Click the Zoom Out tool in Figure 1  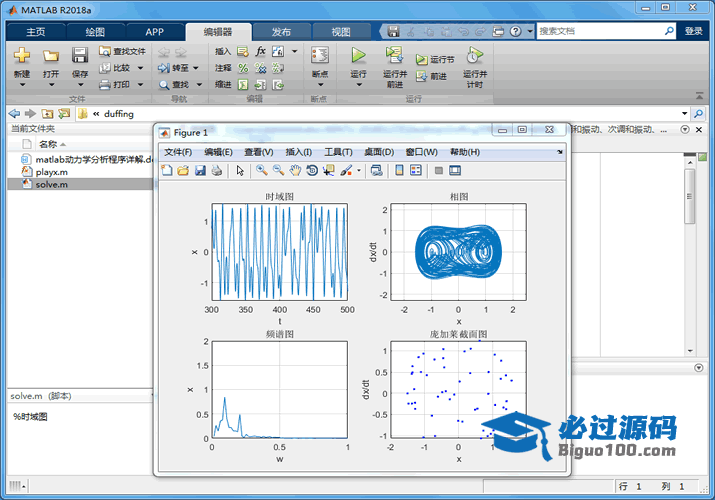click(x=278, y=170)
